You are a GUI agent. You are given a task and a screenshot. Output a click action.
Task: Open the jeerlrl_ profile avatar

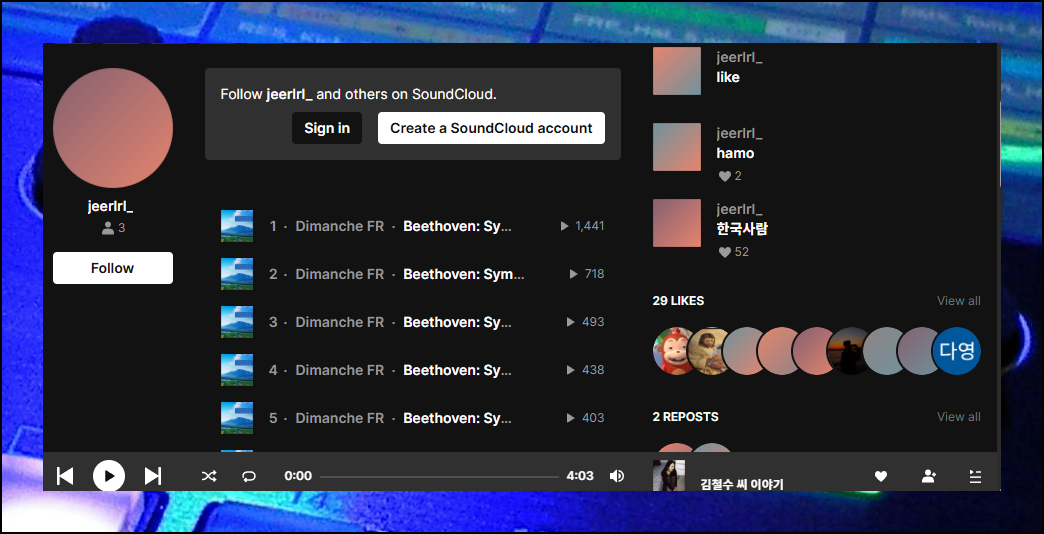[113, 128]
